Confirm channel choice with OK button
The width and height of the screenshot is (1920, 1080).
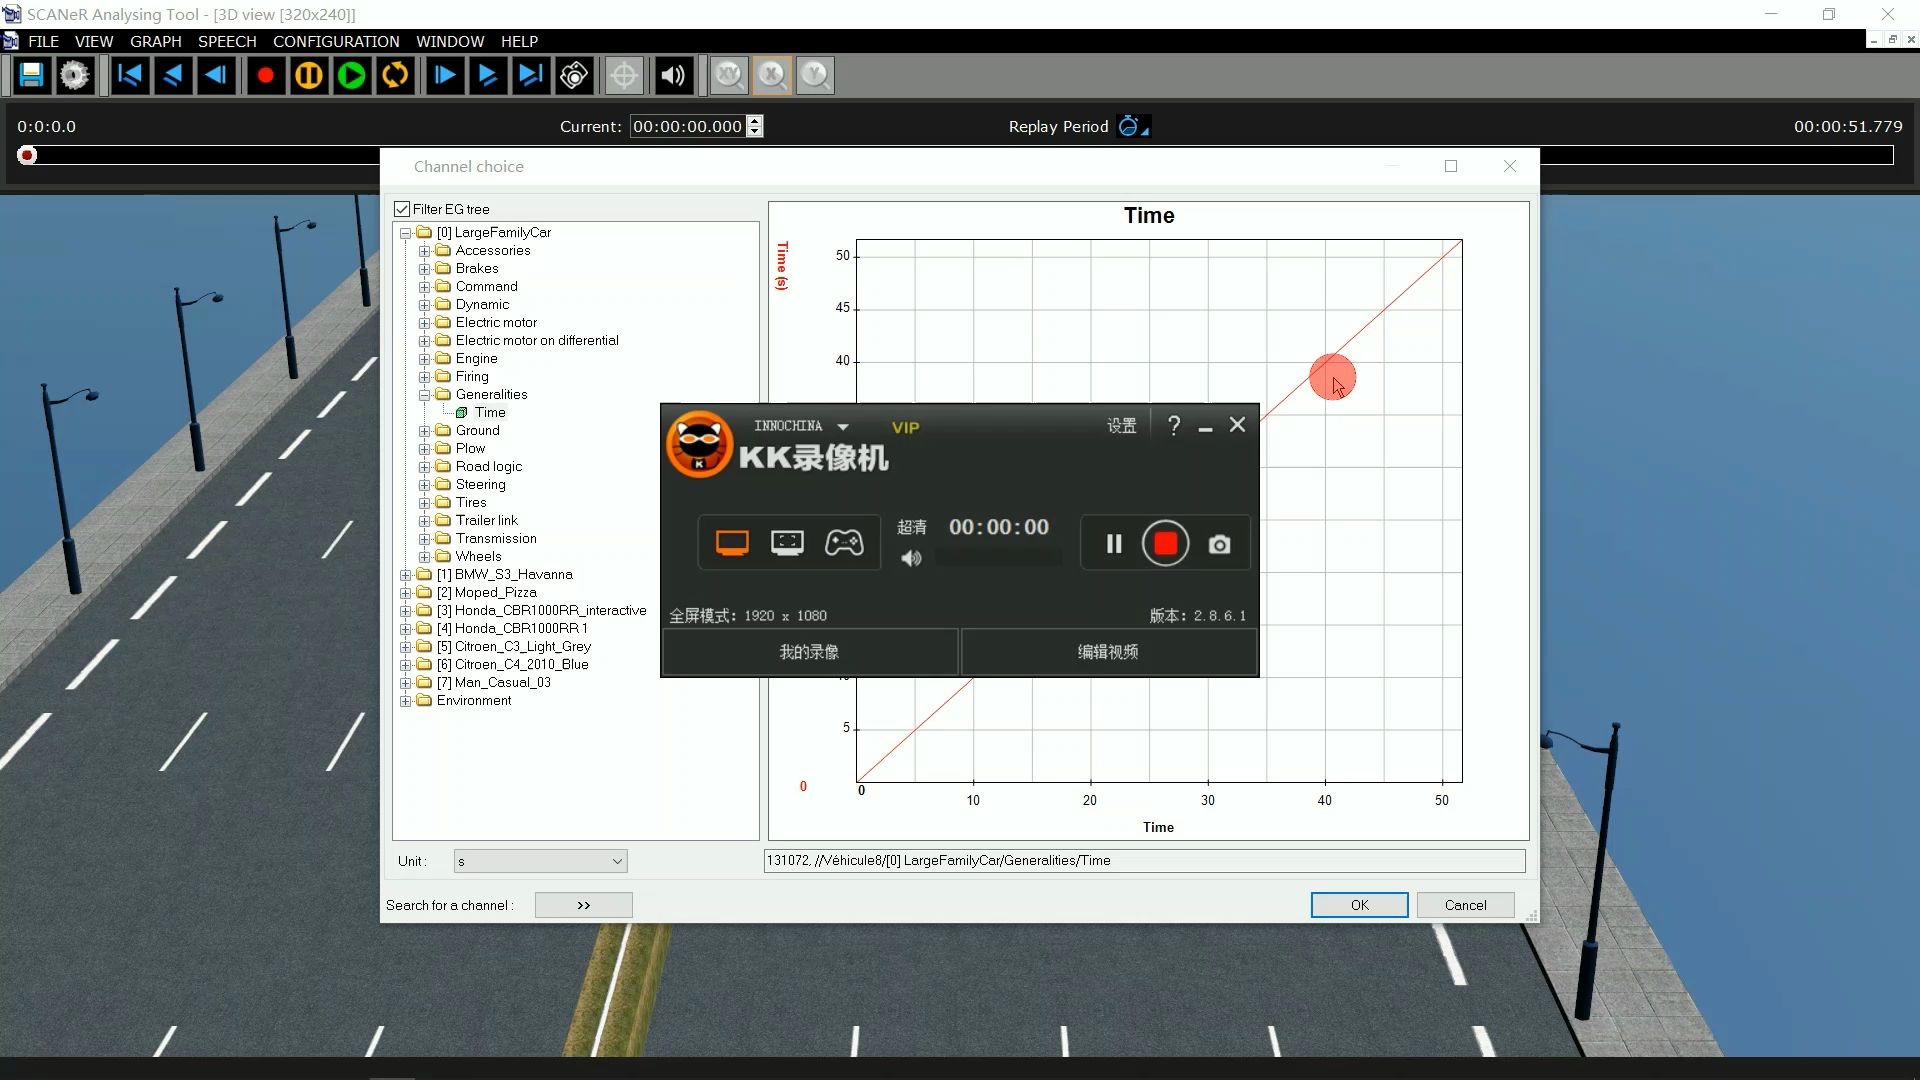click(x=1359, y=905)
